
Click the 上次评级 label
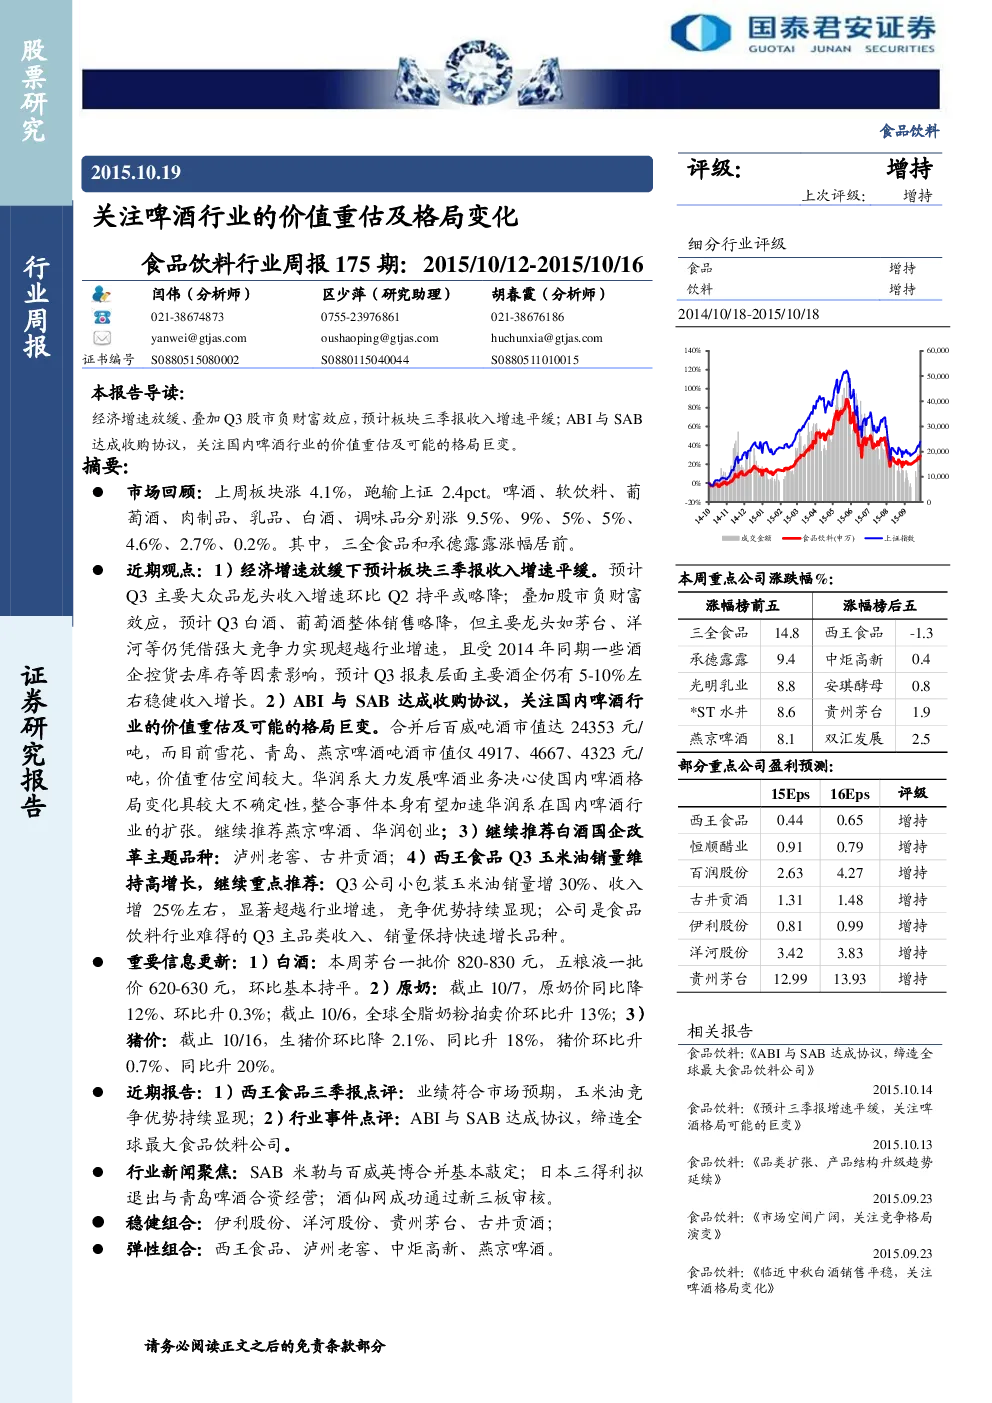[833, 196]
